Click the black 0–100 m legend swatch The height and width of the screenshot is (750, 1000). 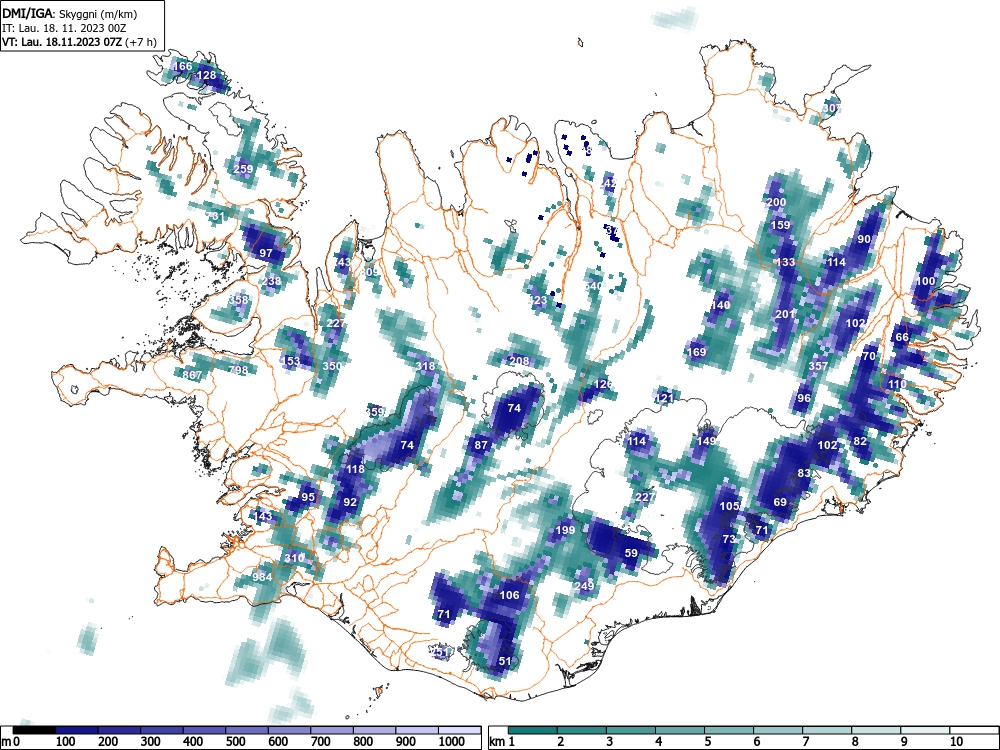34,730
